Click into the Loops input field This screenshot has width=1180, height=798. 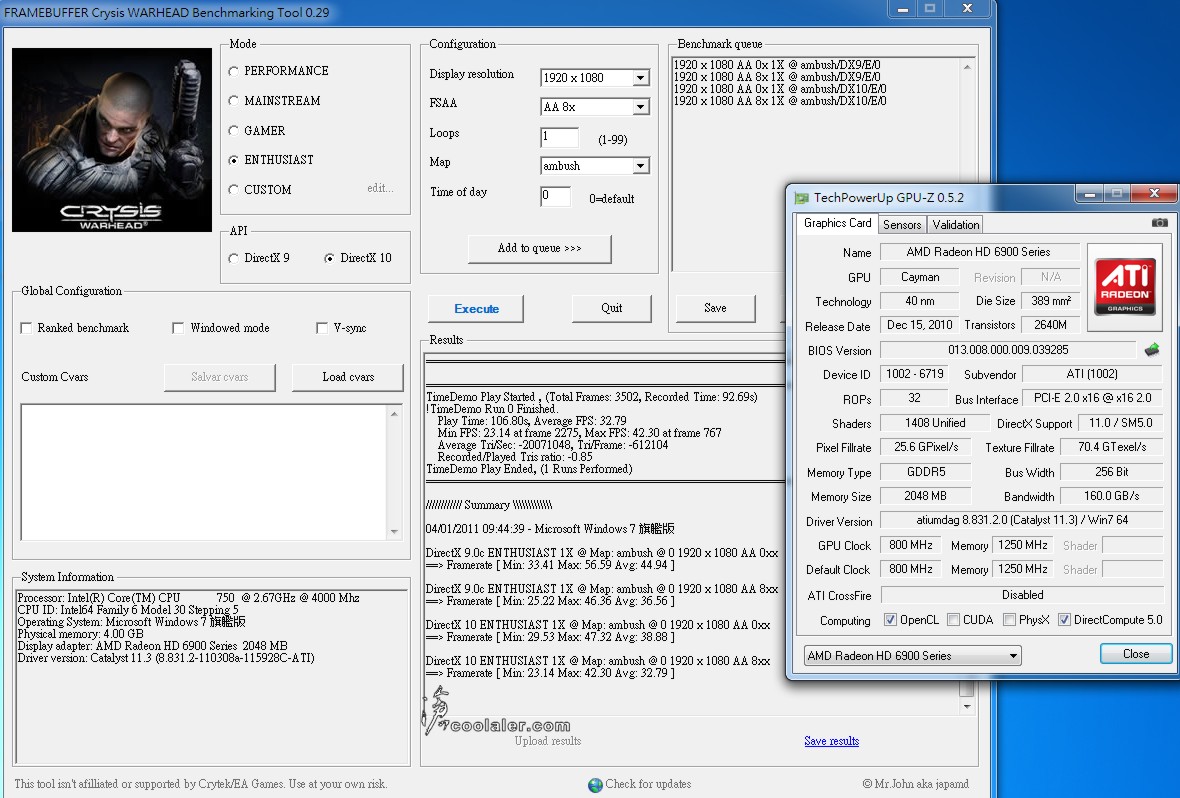(559, 137)
